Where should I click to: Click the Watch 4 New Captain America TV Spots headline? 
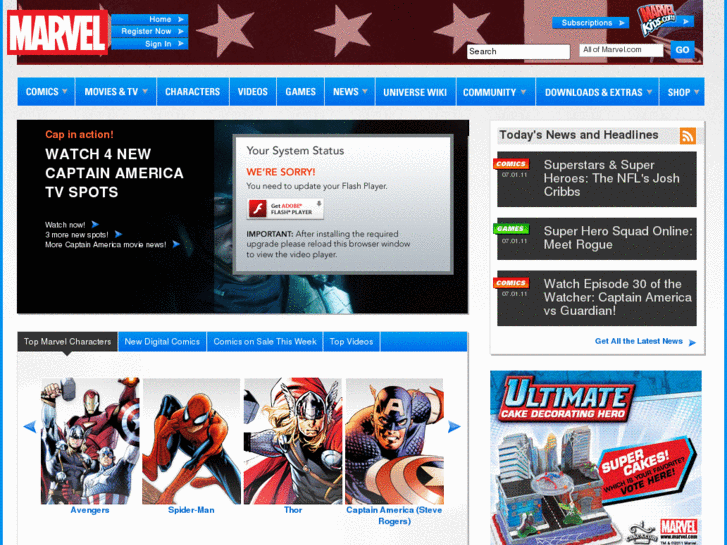point(114,173)
